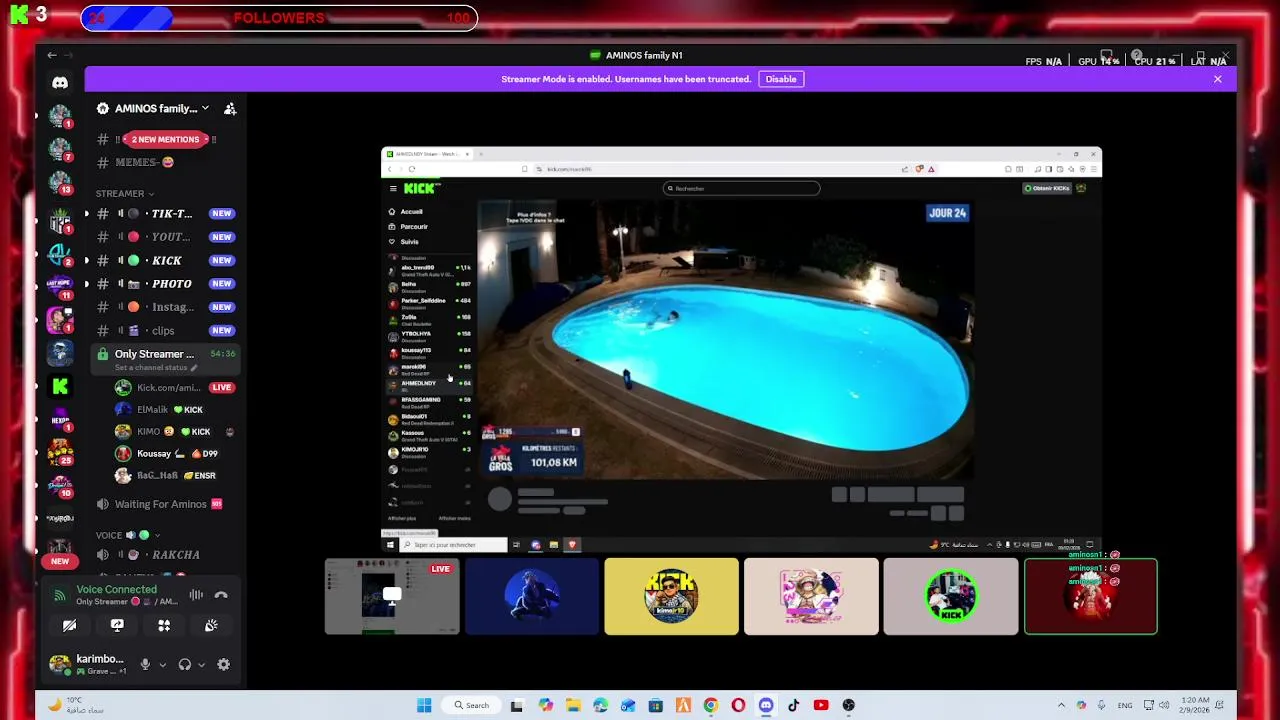1280x720 pixels.
Task: Open OBS Studio from taskbar
Action: 849,705
